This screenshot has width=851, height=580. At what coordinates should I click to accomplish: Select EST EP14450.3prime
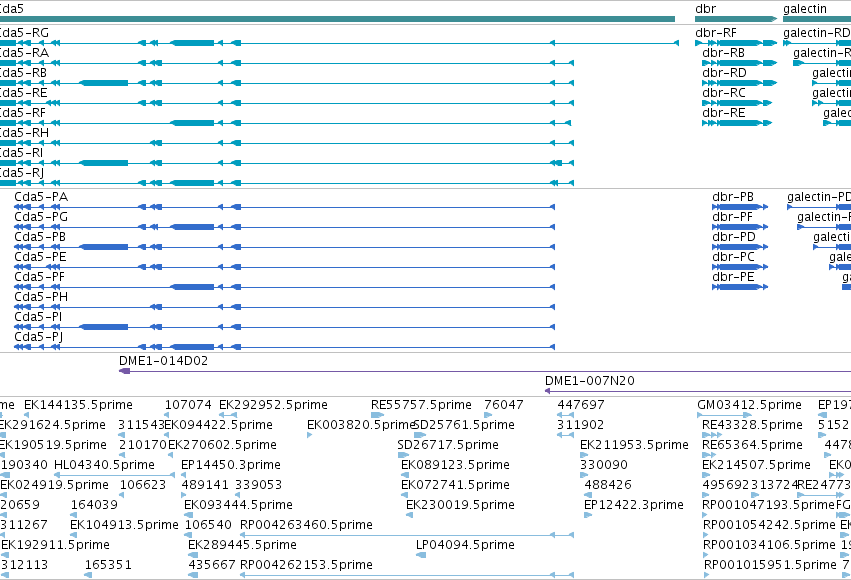point(231,465)
